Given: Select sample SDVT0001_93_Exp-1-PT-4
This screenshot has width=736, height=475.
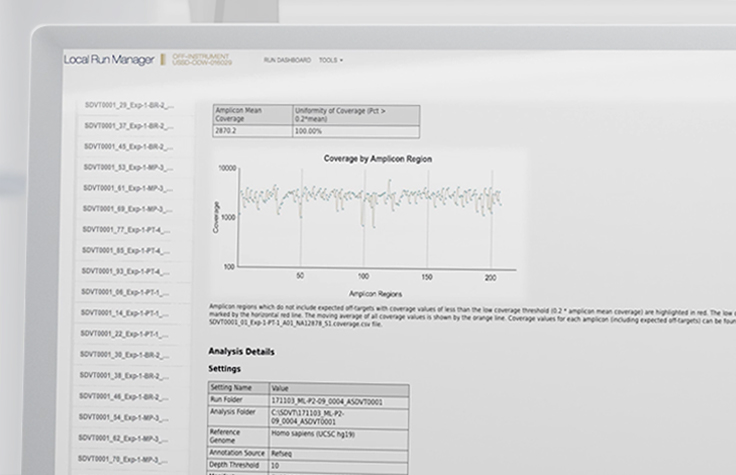Looking at the screenshot, I should 128,271.
